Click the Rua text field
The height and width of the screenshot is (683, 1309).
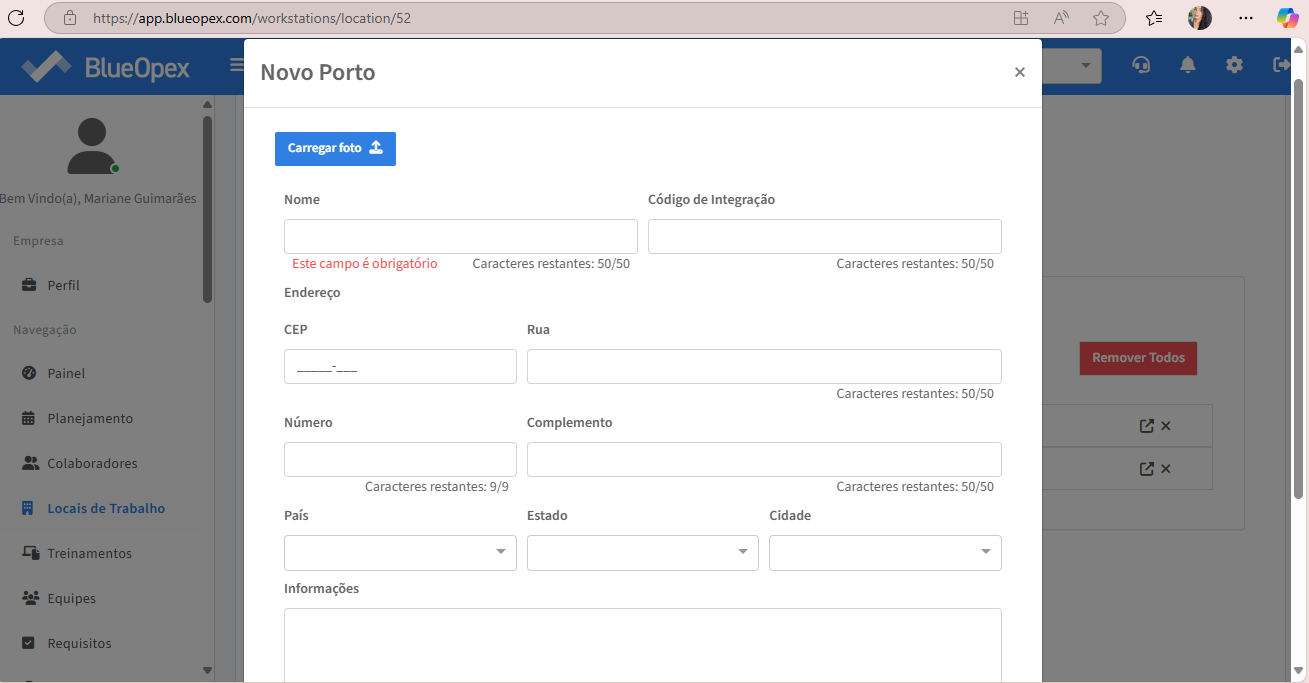764,366
